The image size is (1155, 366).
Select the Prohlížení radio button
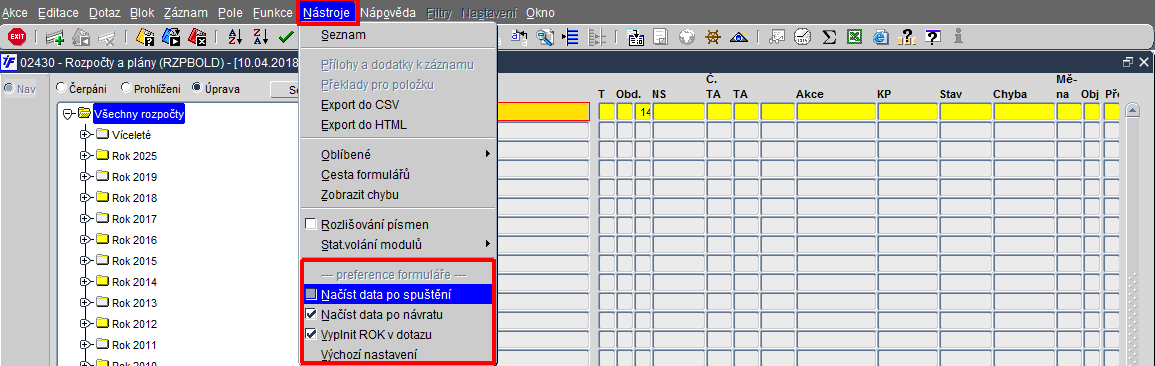(x=127, y=88)
